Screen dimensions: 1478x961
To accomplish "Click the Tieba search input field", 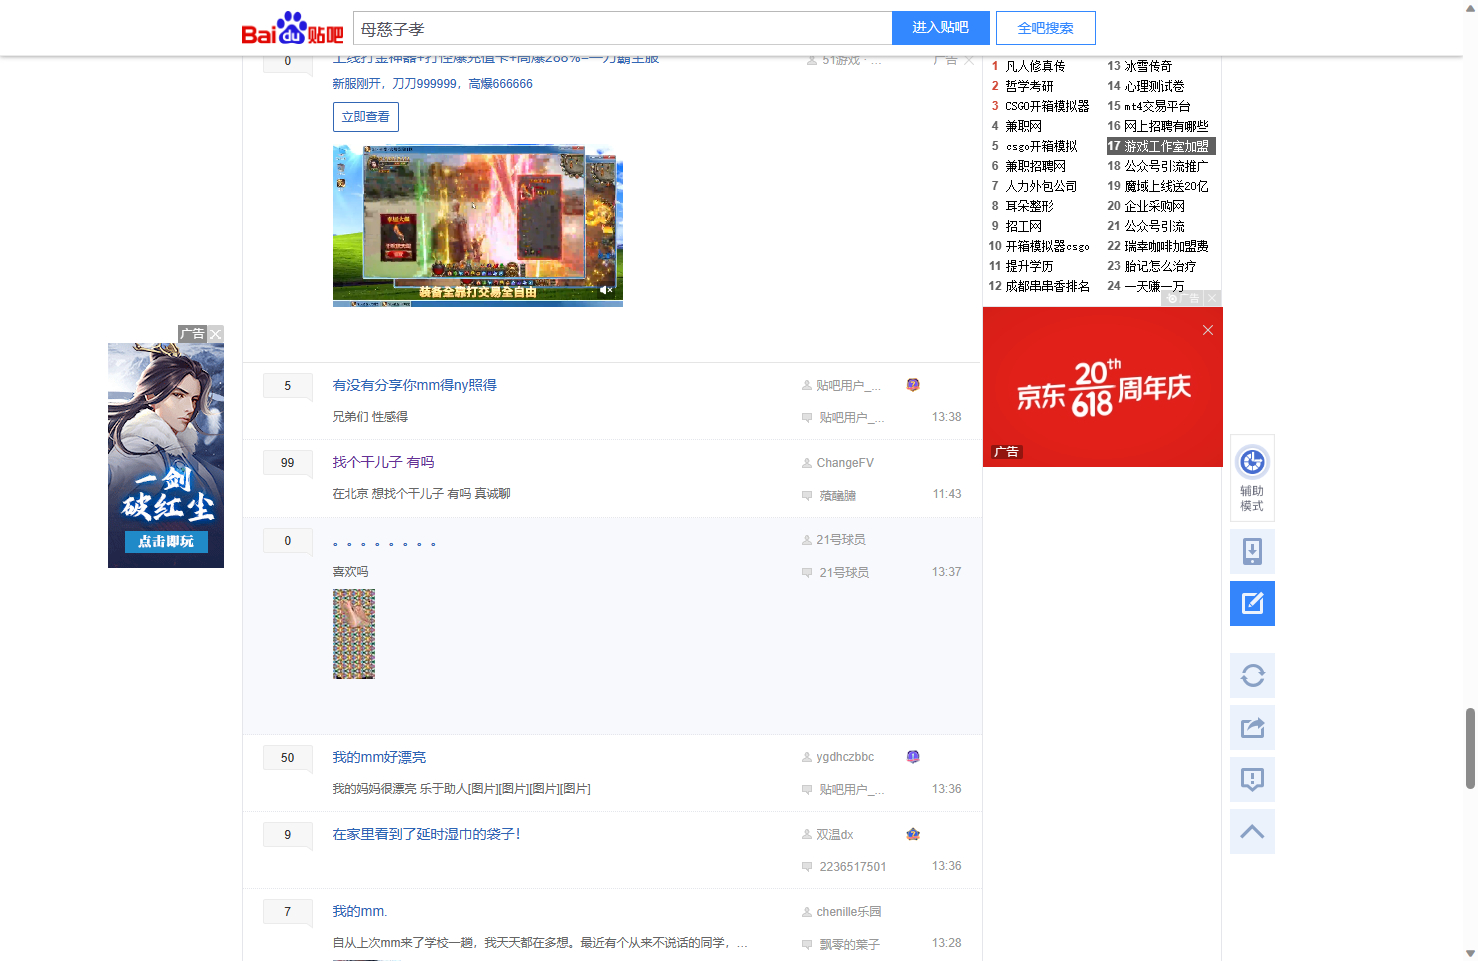I will (622, 29).
